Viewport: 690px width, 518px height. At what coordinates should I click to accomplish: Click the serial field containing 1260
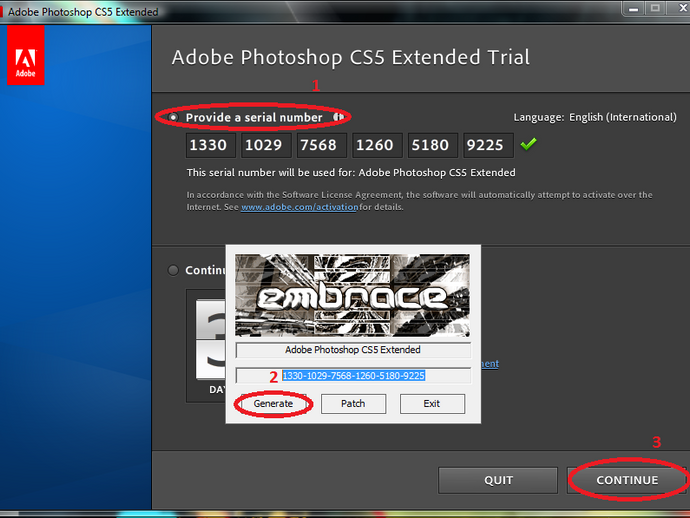(377, 145)
